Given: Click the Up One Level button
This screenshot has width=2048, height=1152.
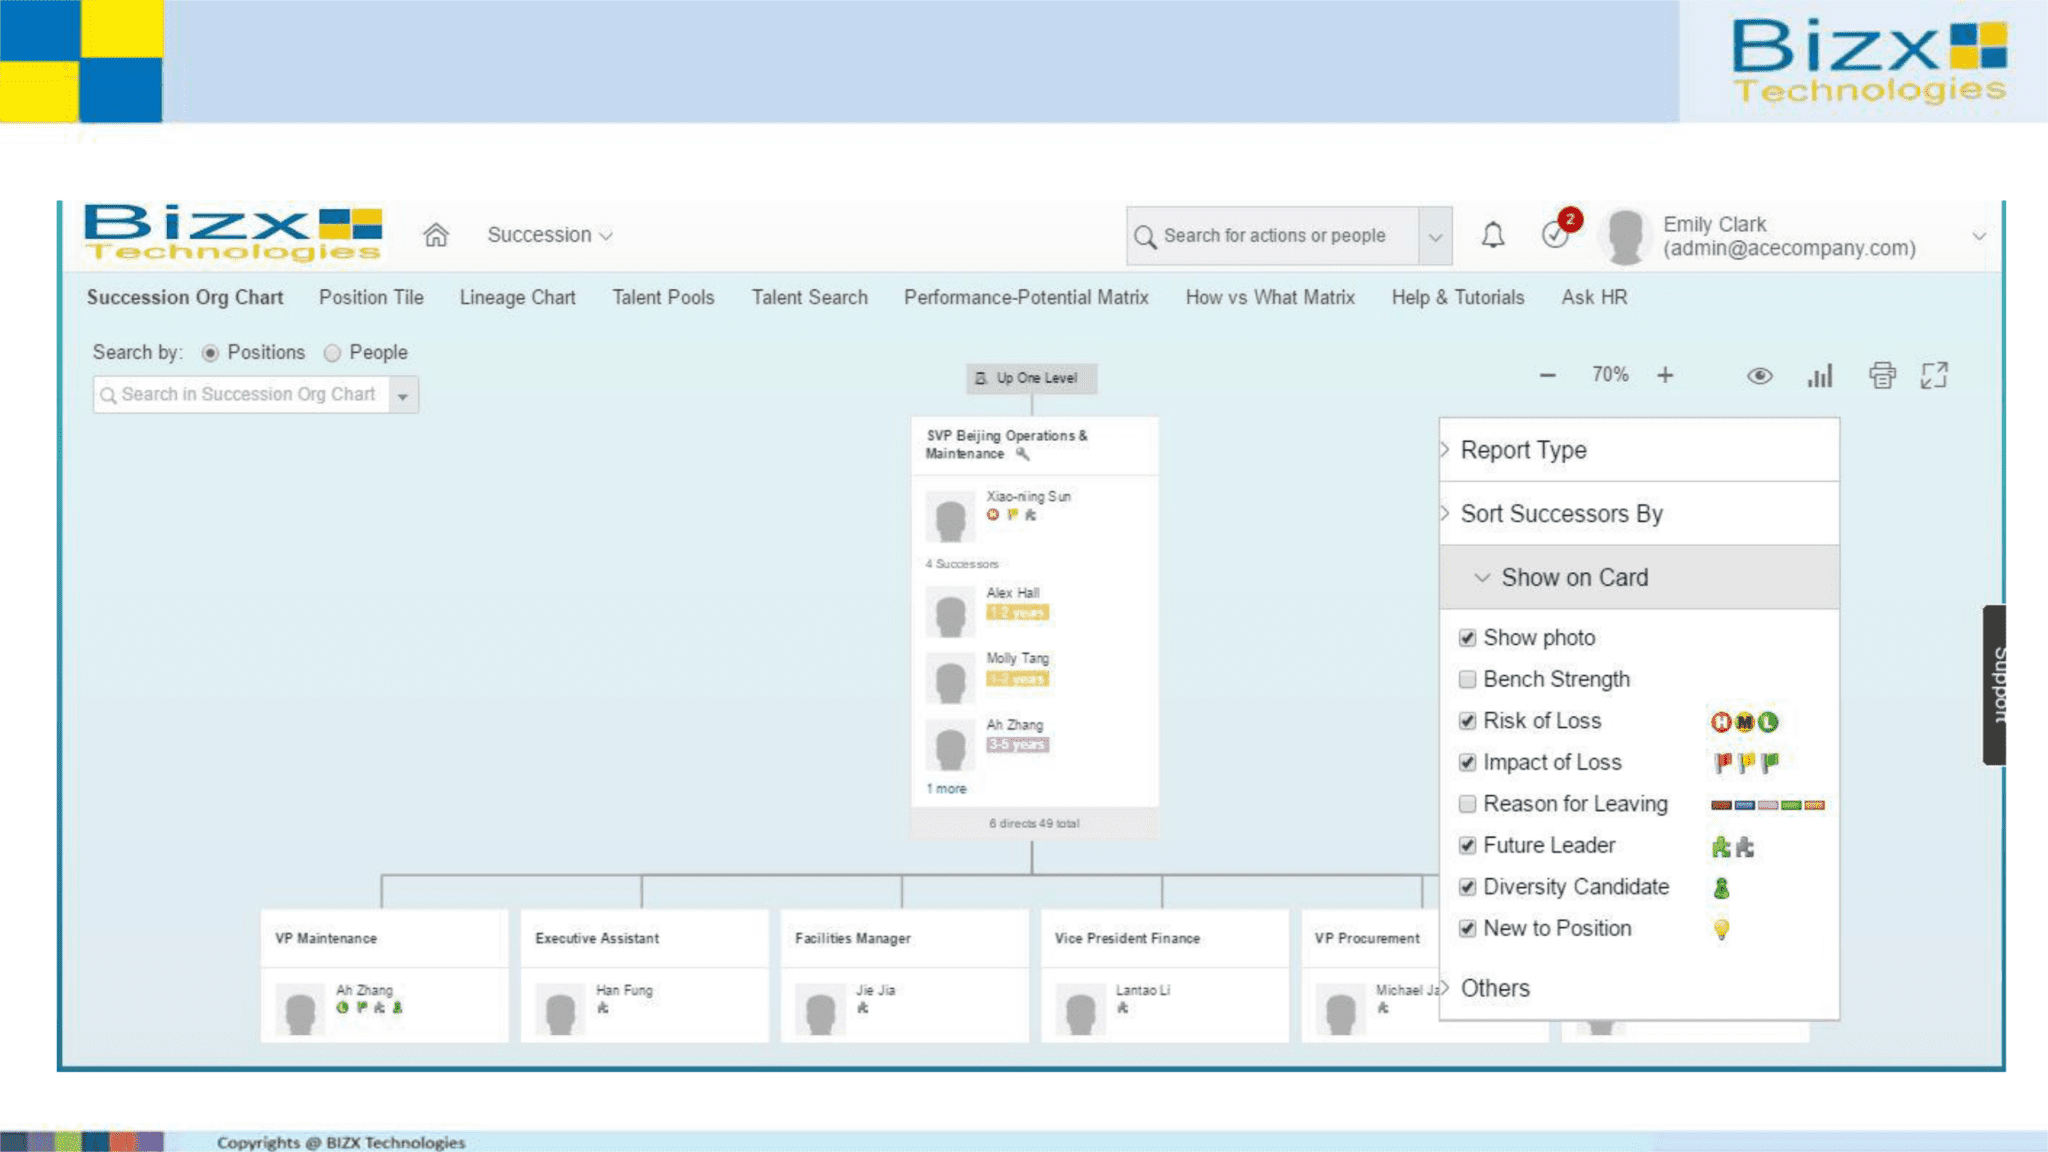Looking at the screenshot, I should pyautogui.click(x=1031, y=378).
